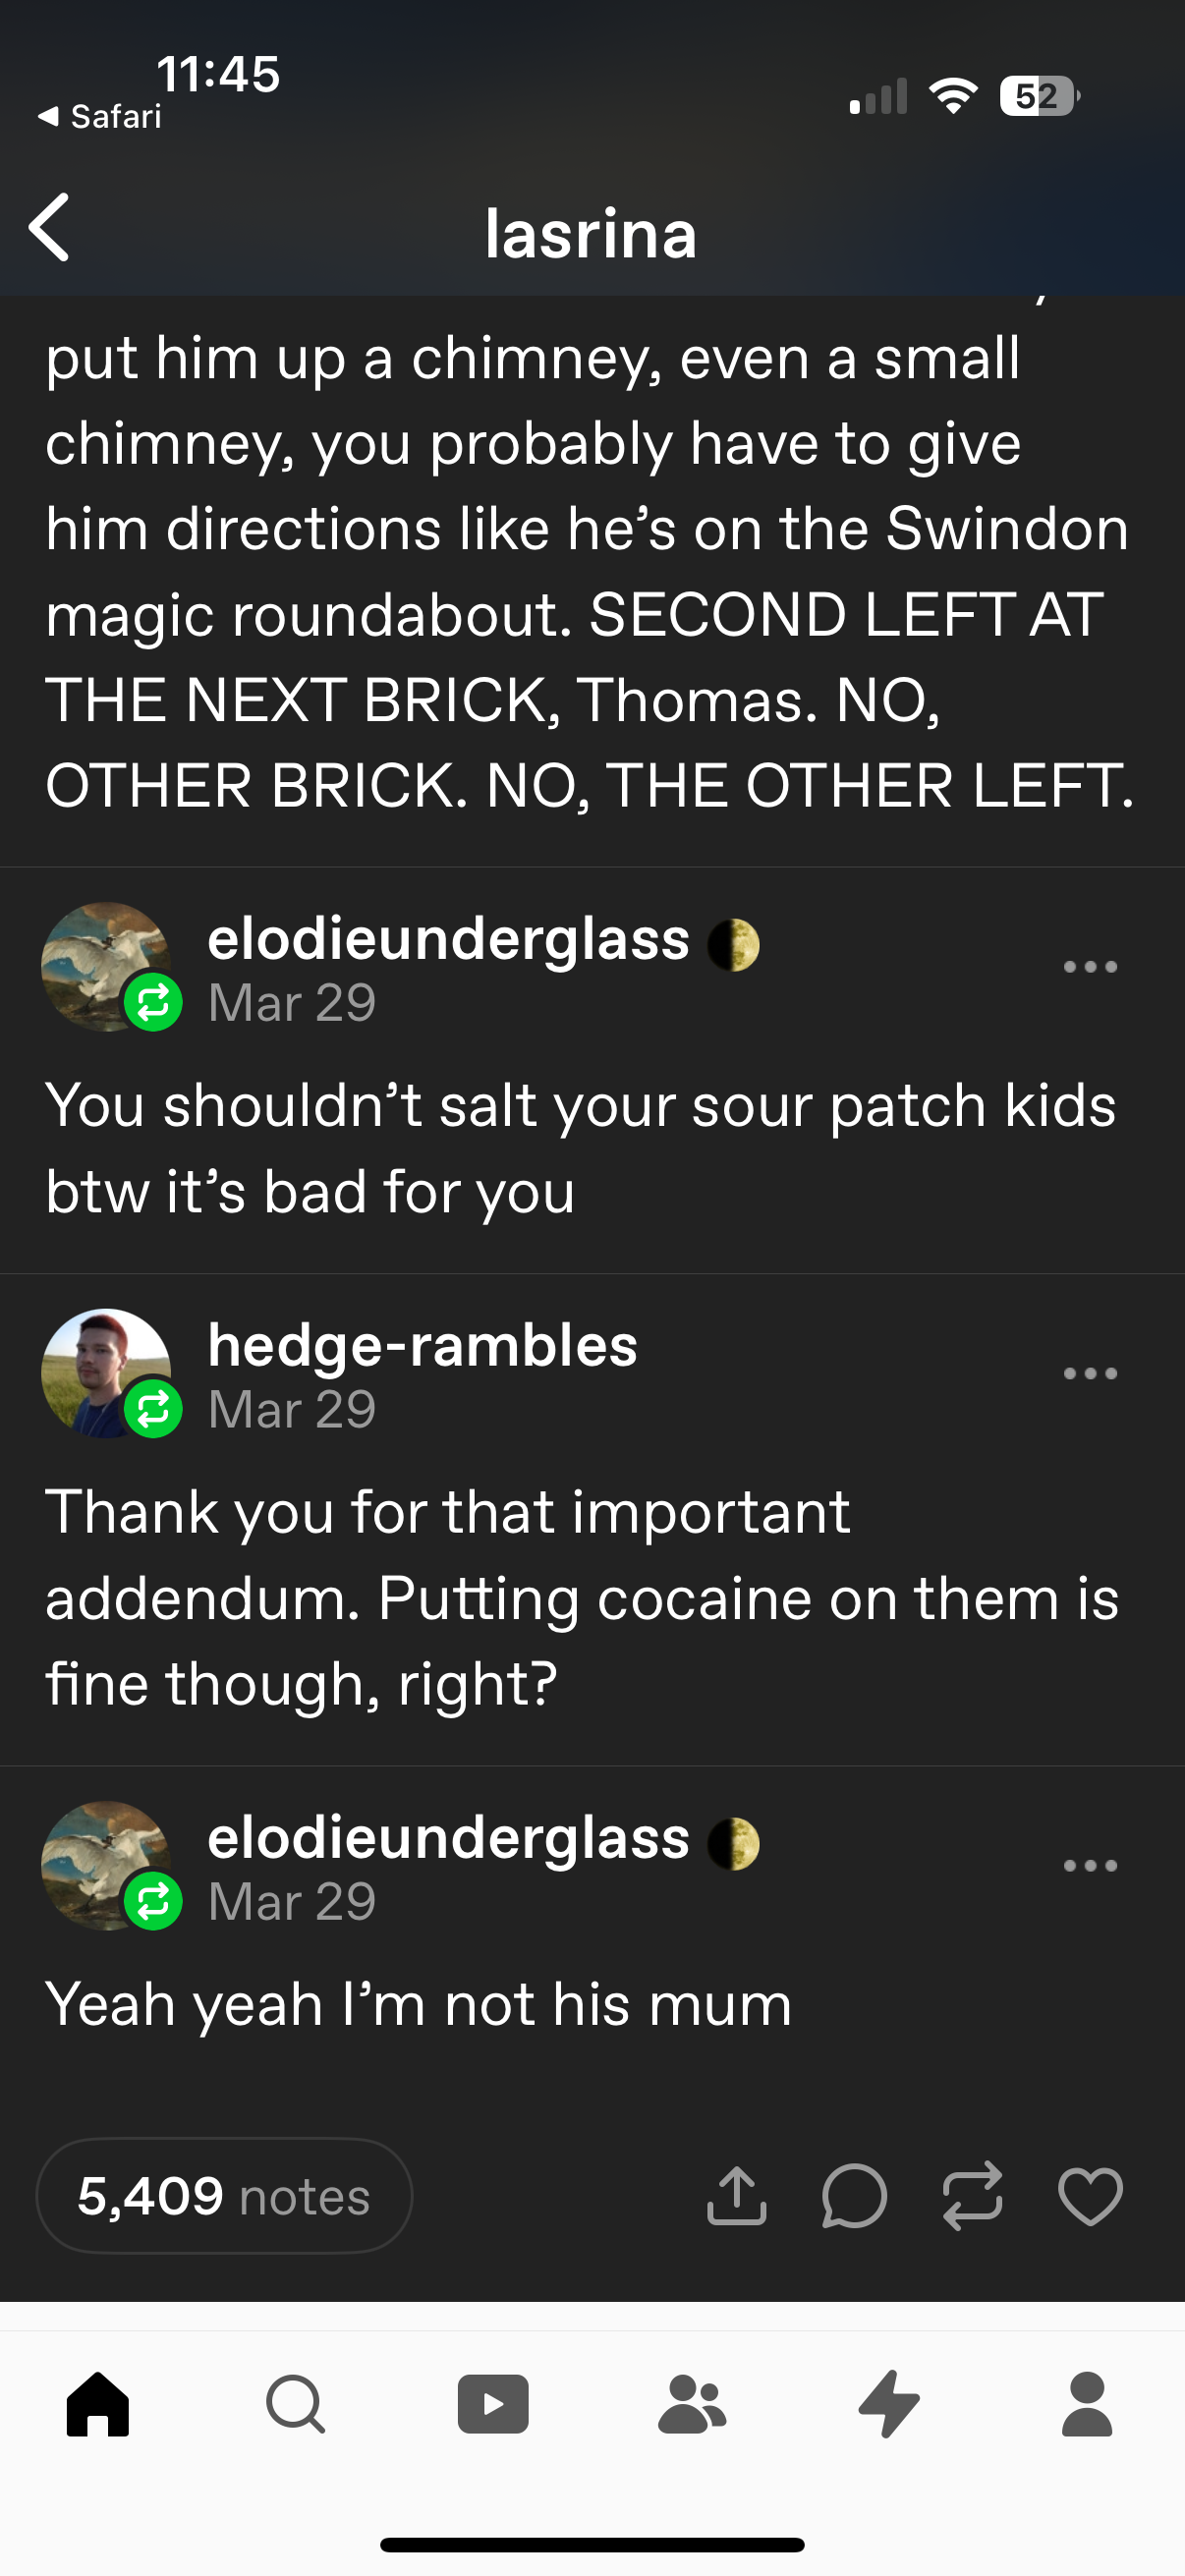
Task: Like the post with heart icon
Action: (1090, 2197)
